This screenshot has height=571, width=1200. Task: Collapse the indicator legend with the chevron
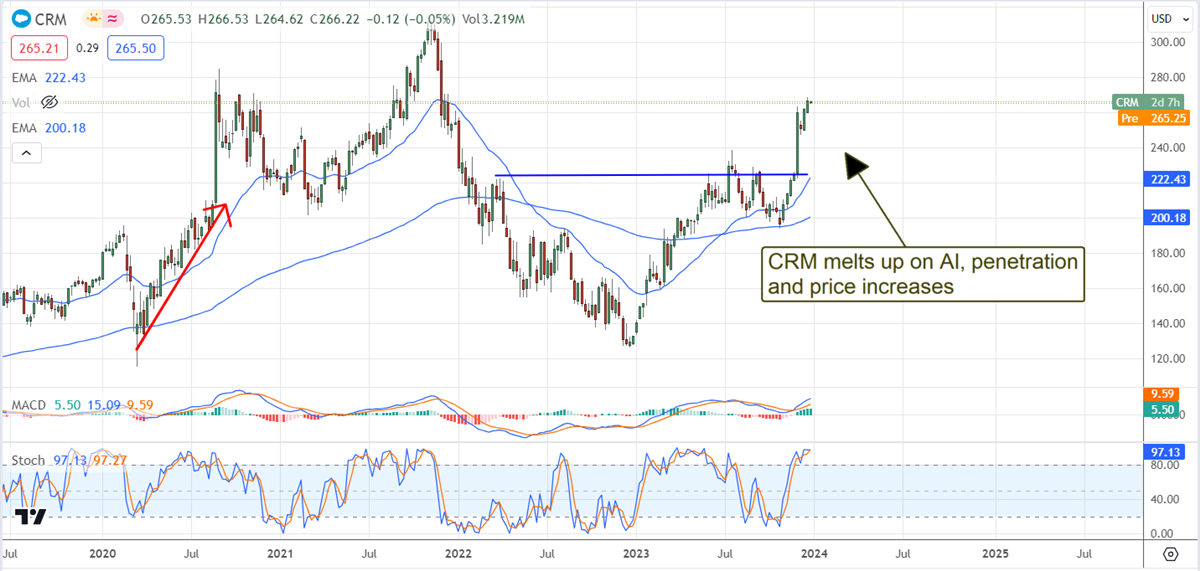(x=26, y=153)
